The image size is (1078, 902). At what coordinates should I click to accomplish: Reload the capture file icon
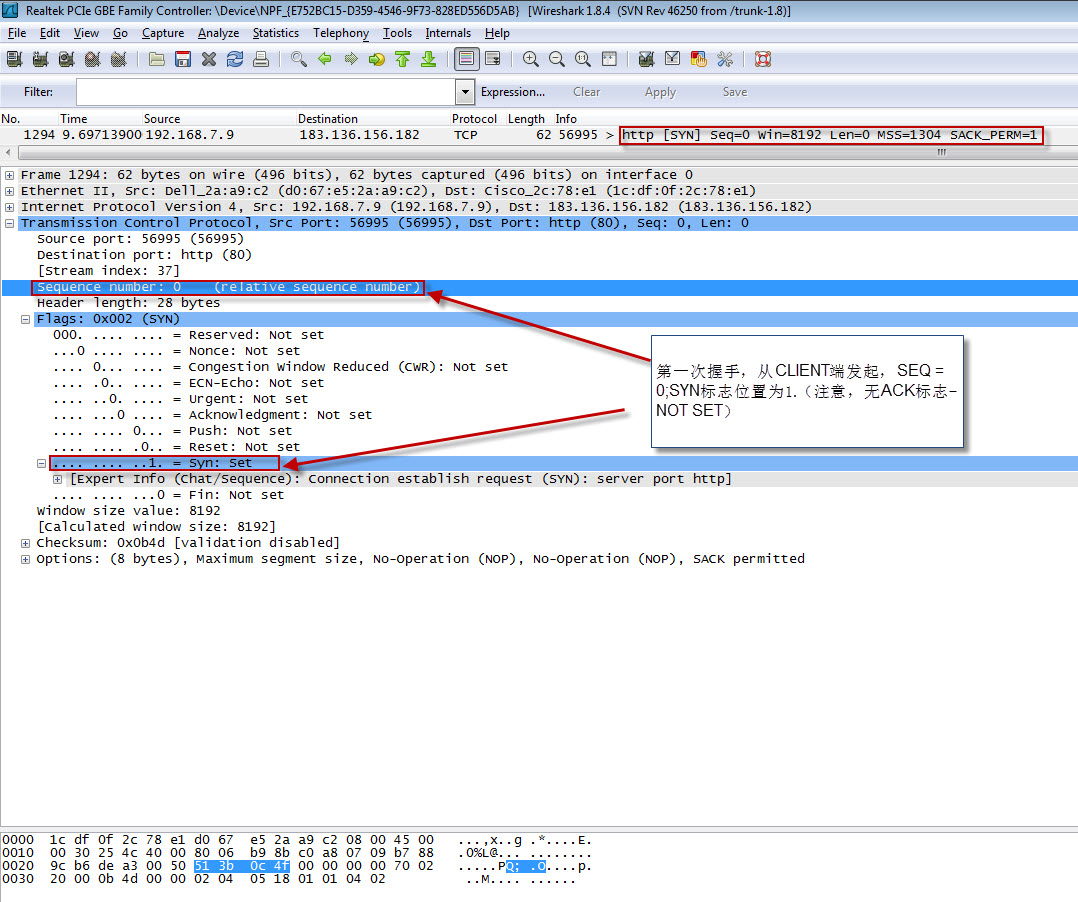tap(235, 59)
